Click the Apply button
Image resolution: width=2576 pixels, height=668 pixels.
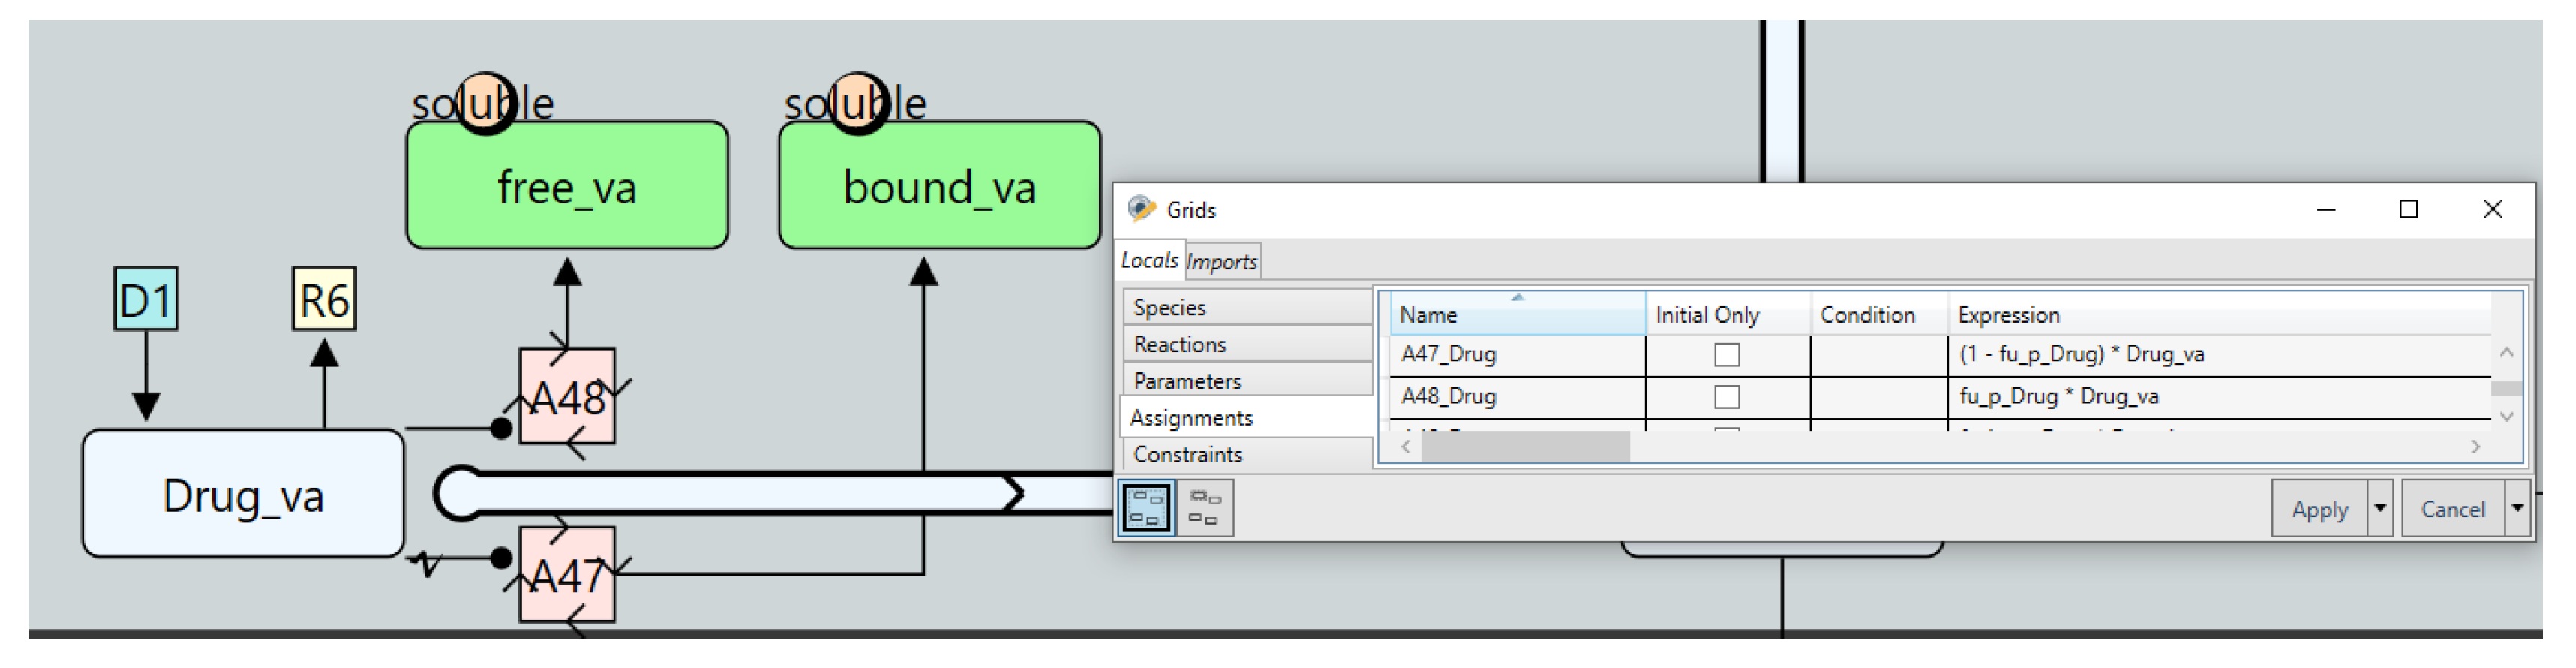(2320, 509)
